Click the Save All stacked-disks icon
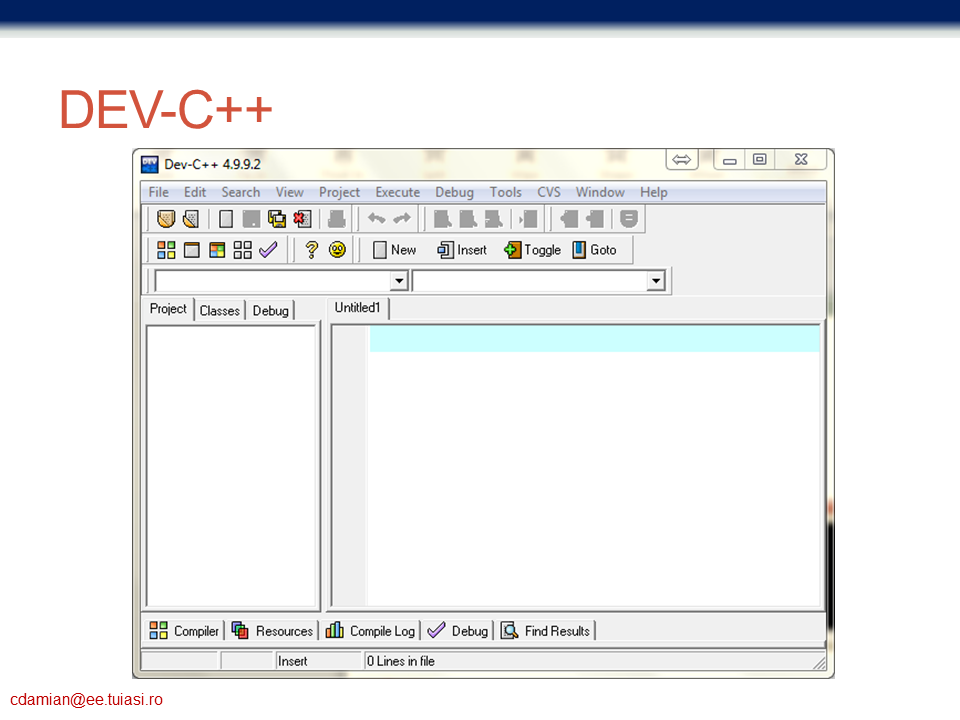Screen dimensions: 960x720 click(x=277, y=219)
